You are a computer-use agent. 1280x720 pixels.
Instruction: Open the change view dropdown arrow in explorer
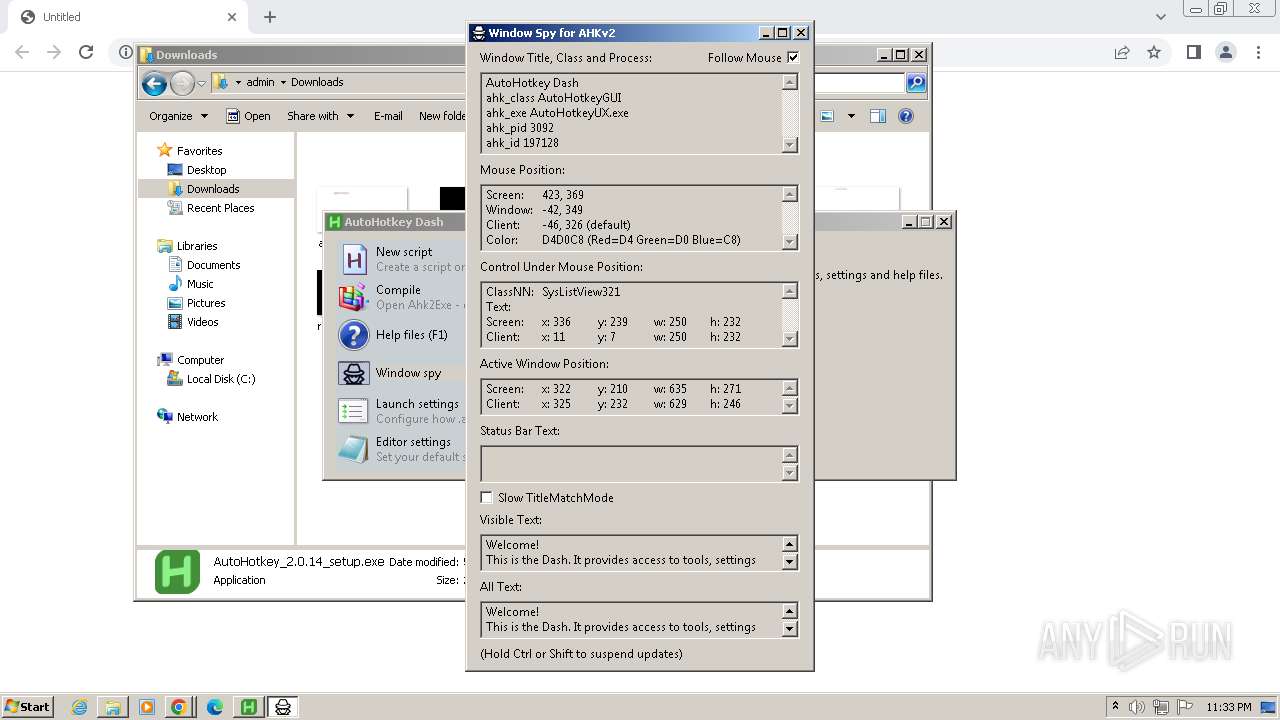coord(851,116)
